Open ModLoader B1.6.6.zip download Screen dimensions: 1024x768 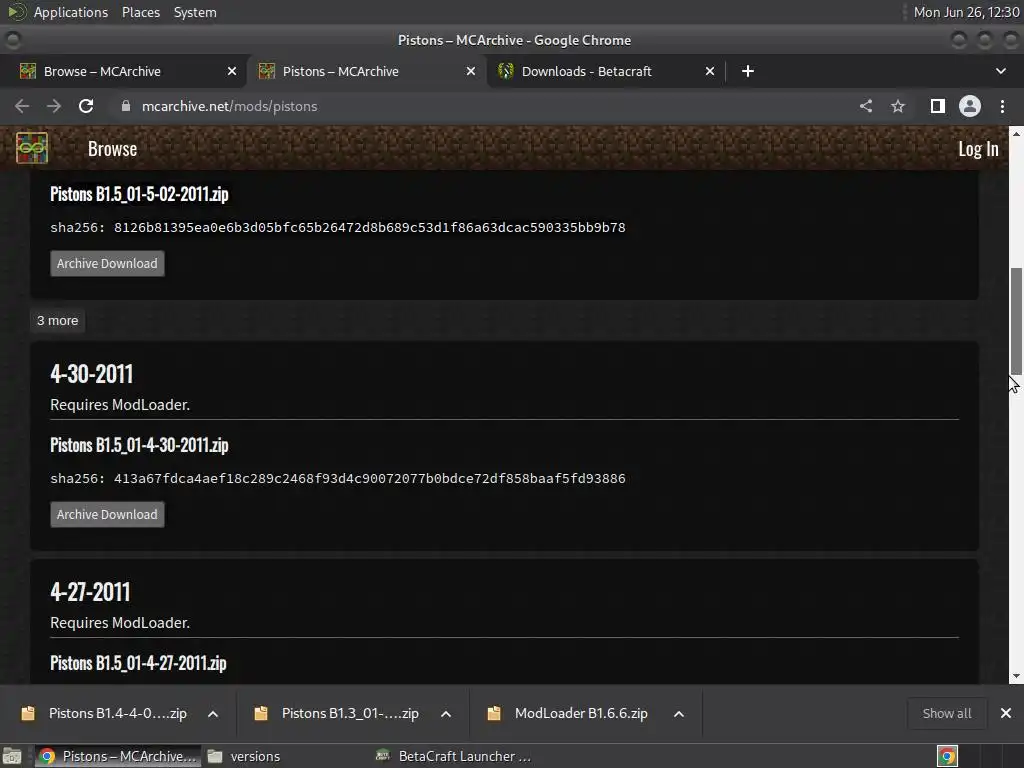click(581, 713)
